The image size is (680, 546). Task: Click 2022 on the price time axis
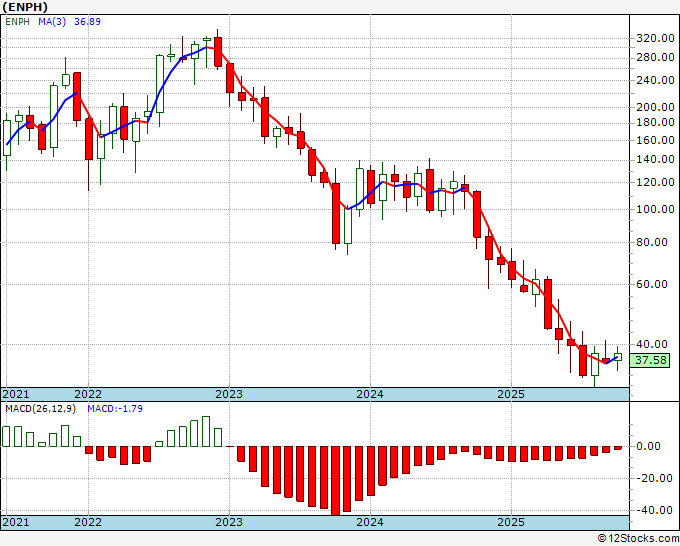click(x=88, y=394)
